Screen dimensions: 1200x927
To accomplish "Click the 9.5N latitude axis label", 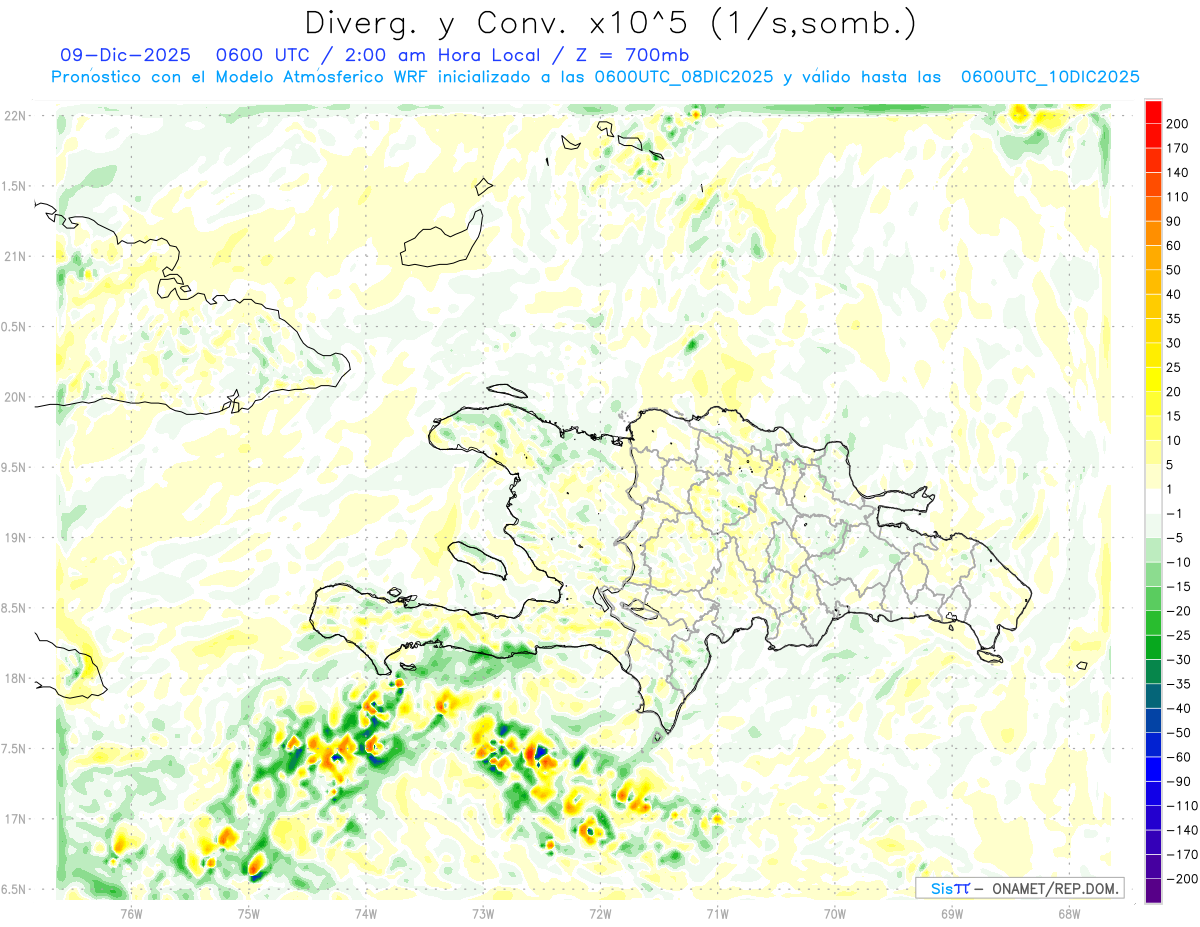I will pyautogui.click(x=13, y=467).
